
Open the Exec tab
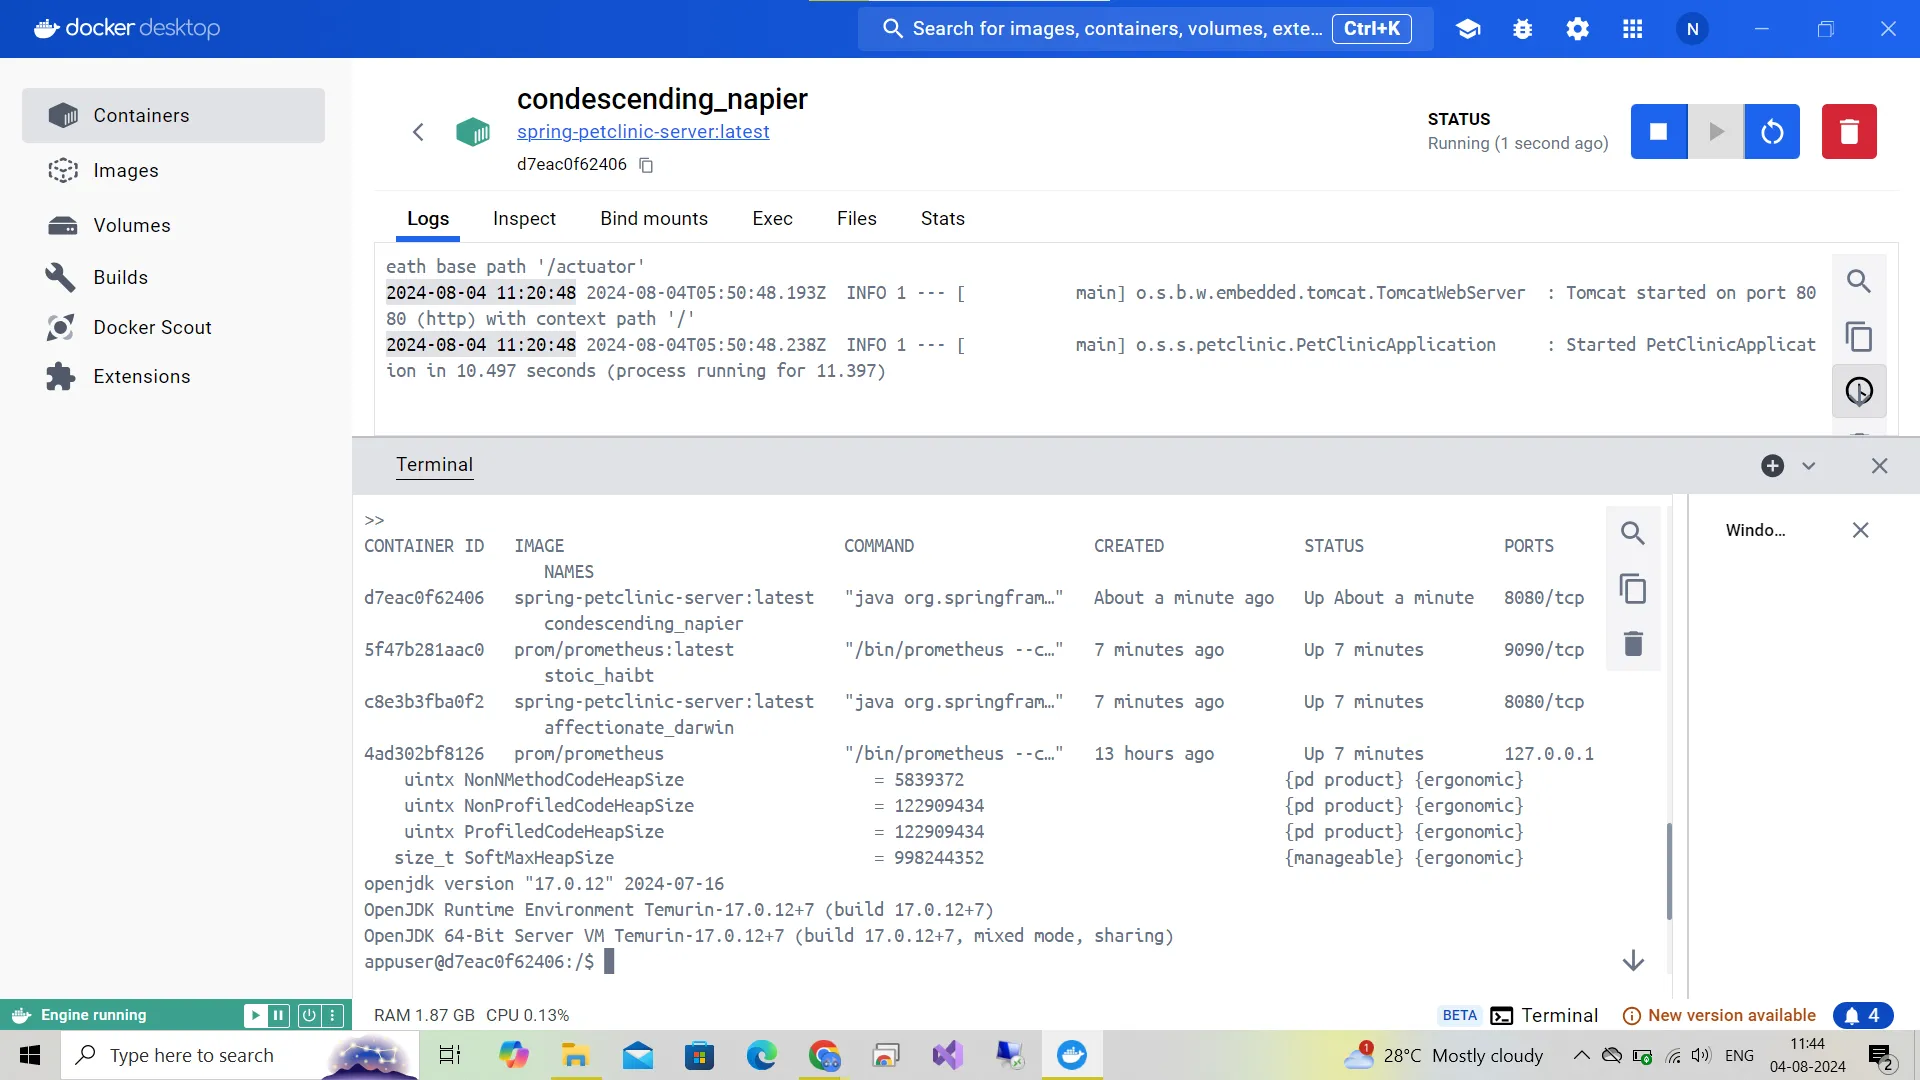pyautogui.click(x=772, y=219)
